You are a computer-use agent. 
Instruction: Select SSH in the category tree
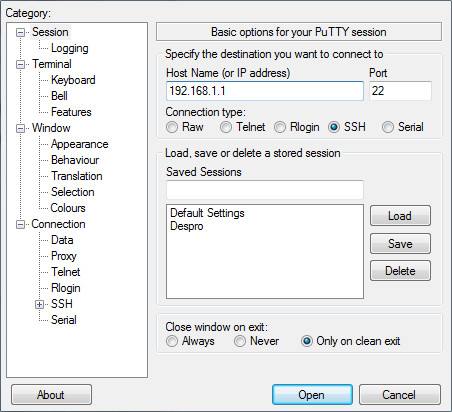tap(62, 304)
